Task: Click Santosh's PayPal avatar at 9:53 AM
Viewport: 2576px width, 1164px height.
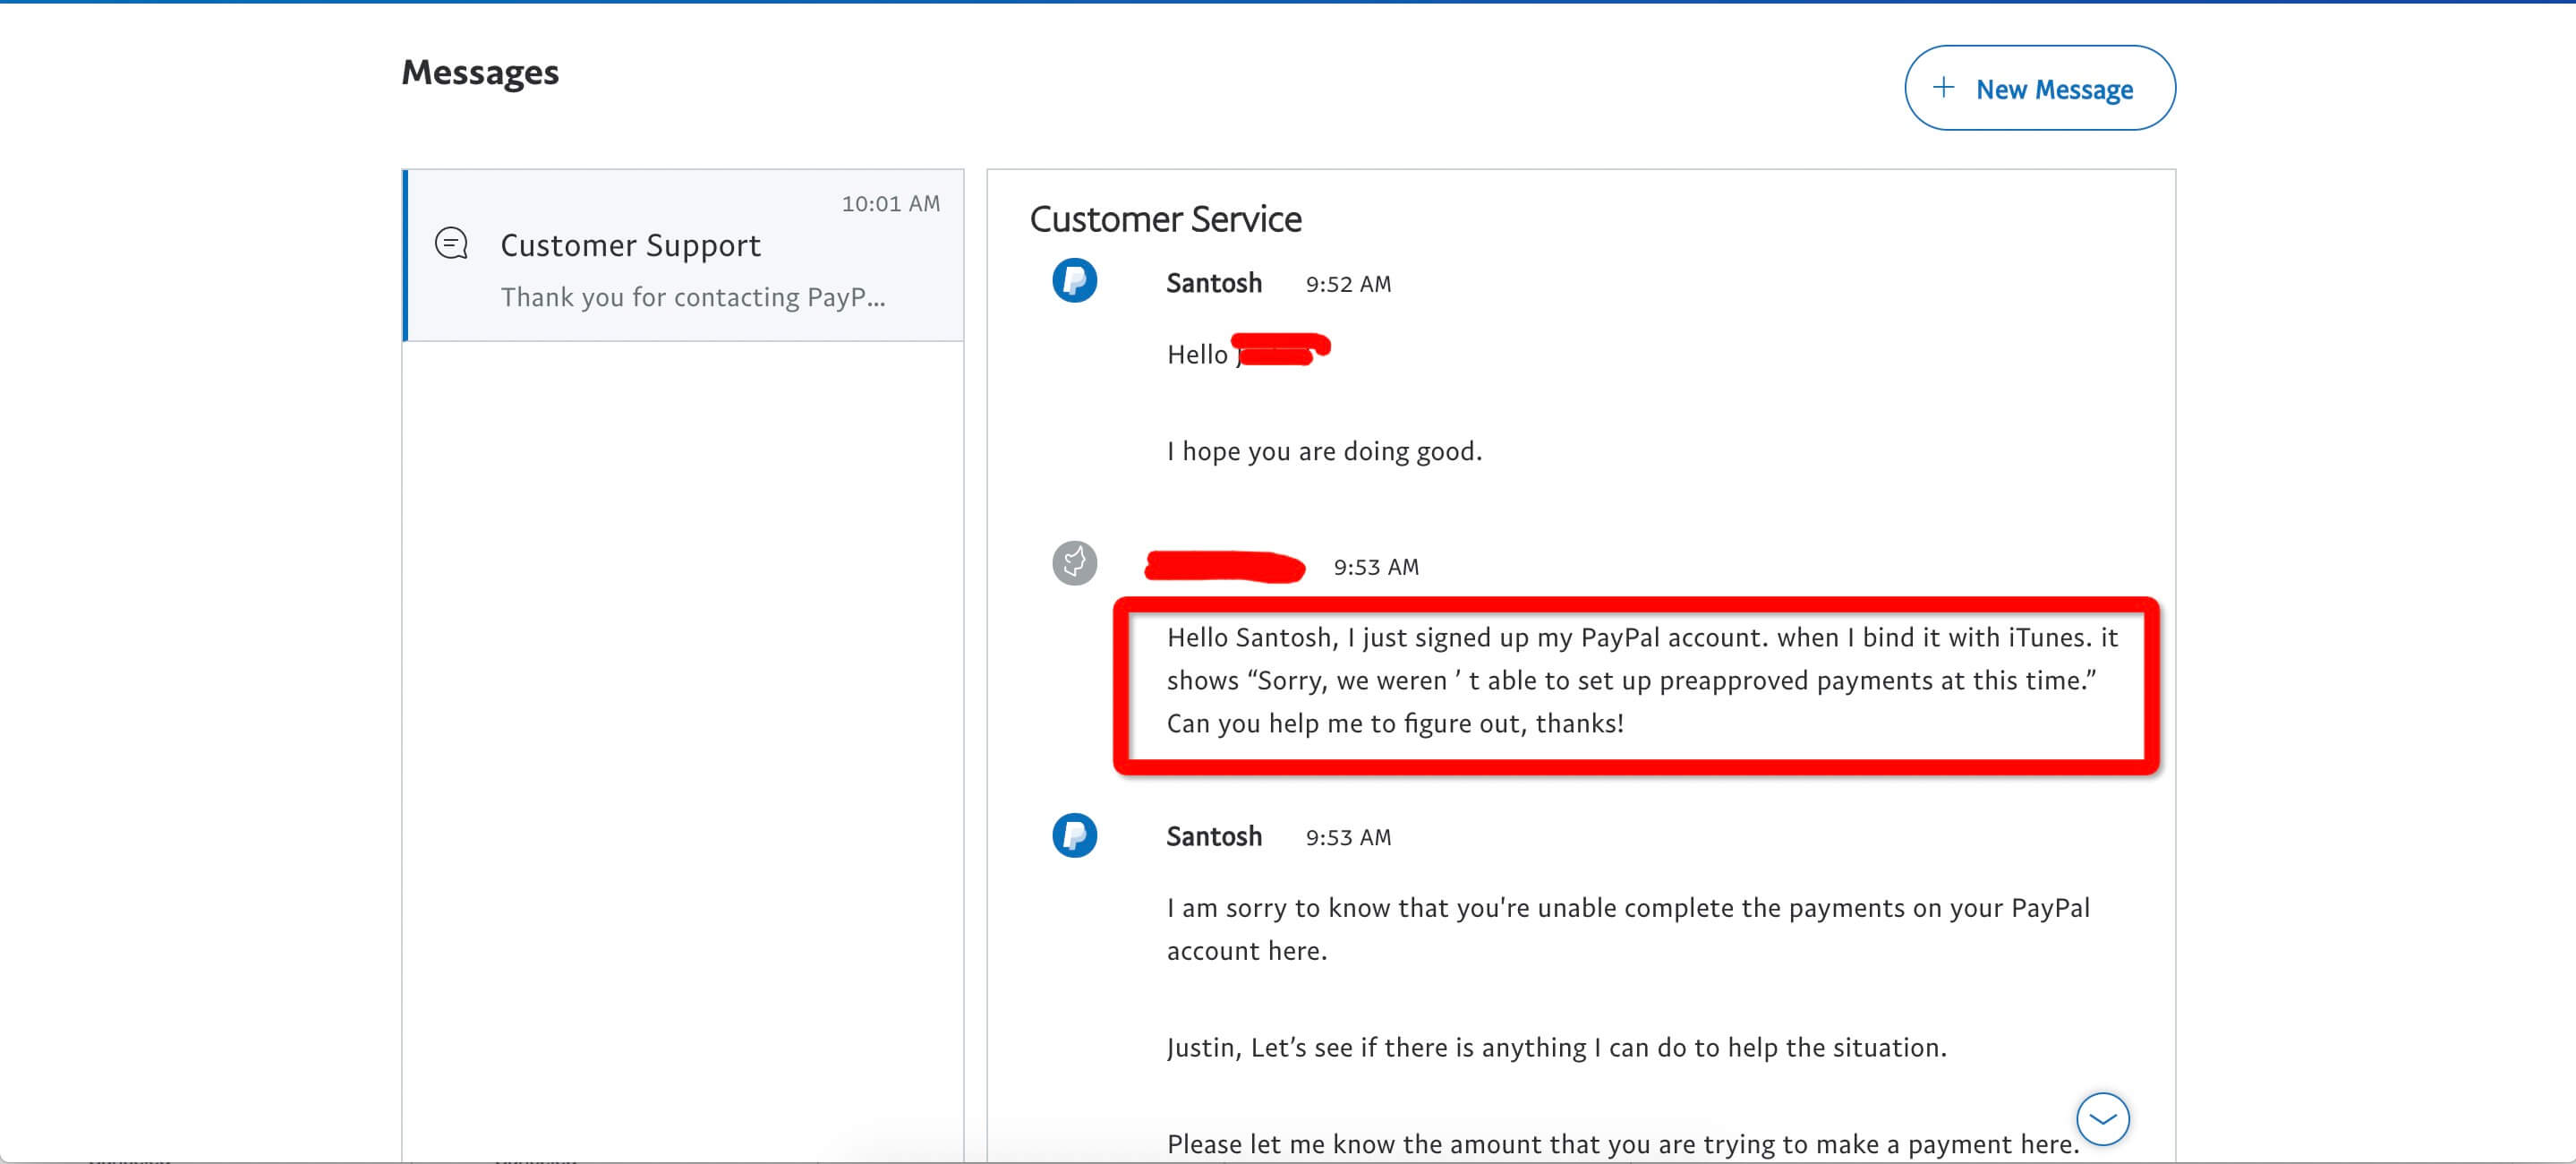Action: click(1074, 835)
